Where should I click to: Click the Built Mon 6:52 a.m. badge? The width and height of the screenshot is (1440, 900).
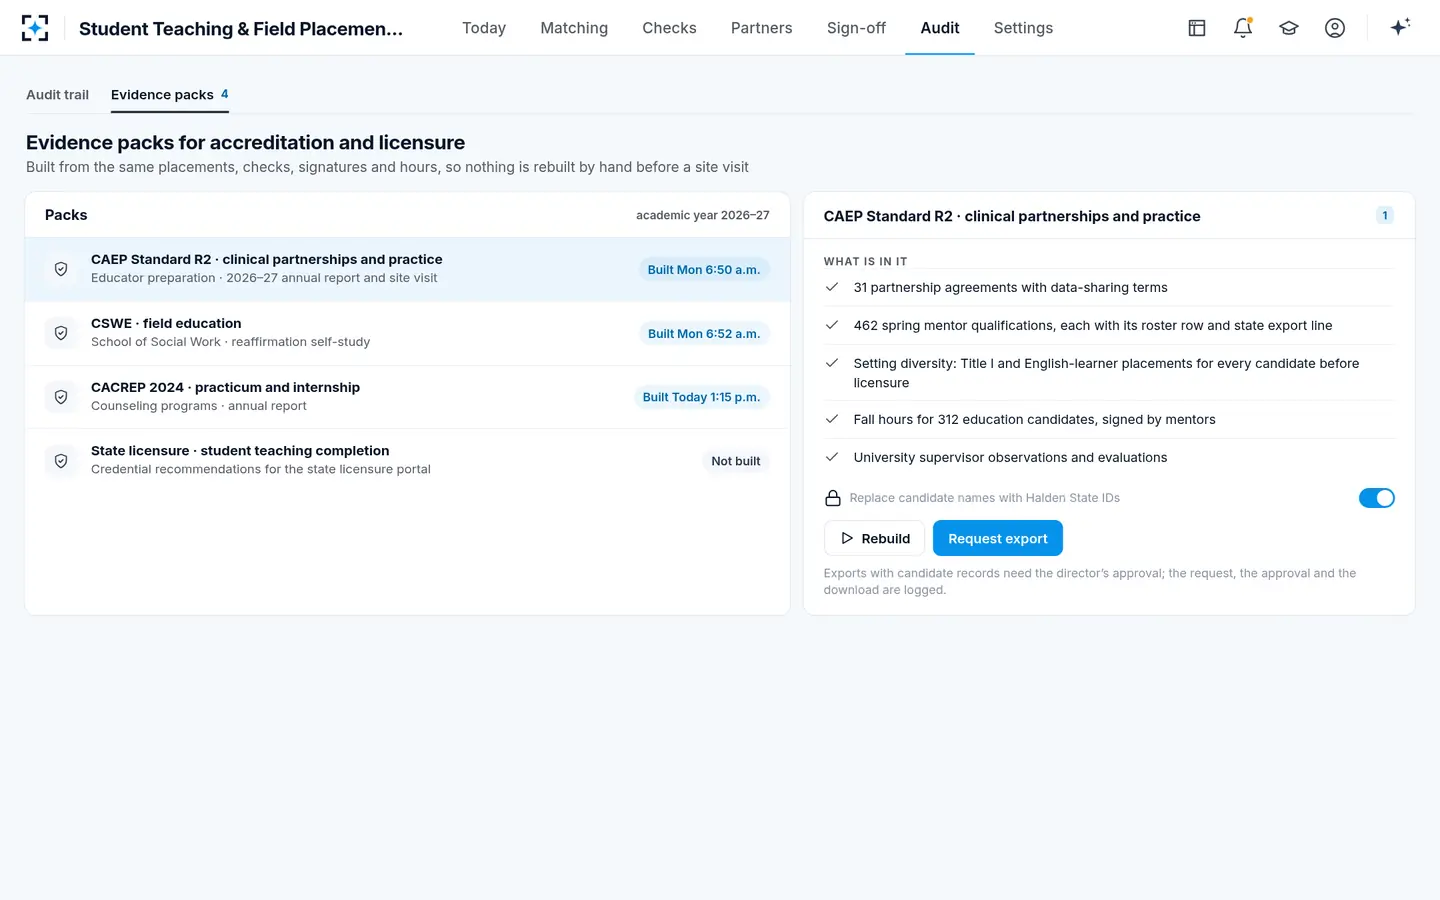[704, 333]
